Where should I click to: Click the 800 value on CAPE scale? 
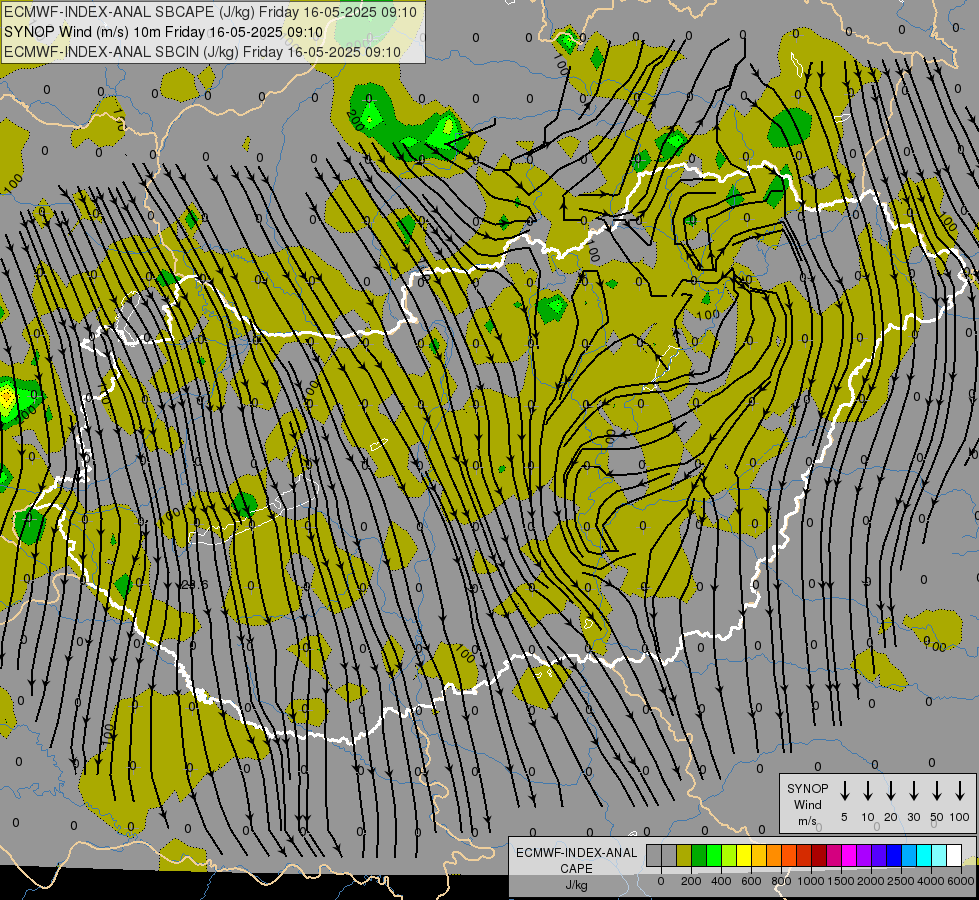(x=781, y=881)
